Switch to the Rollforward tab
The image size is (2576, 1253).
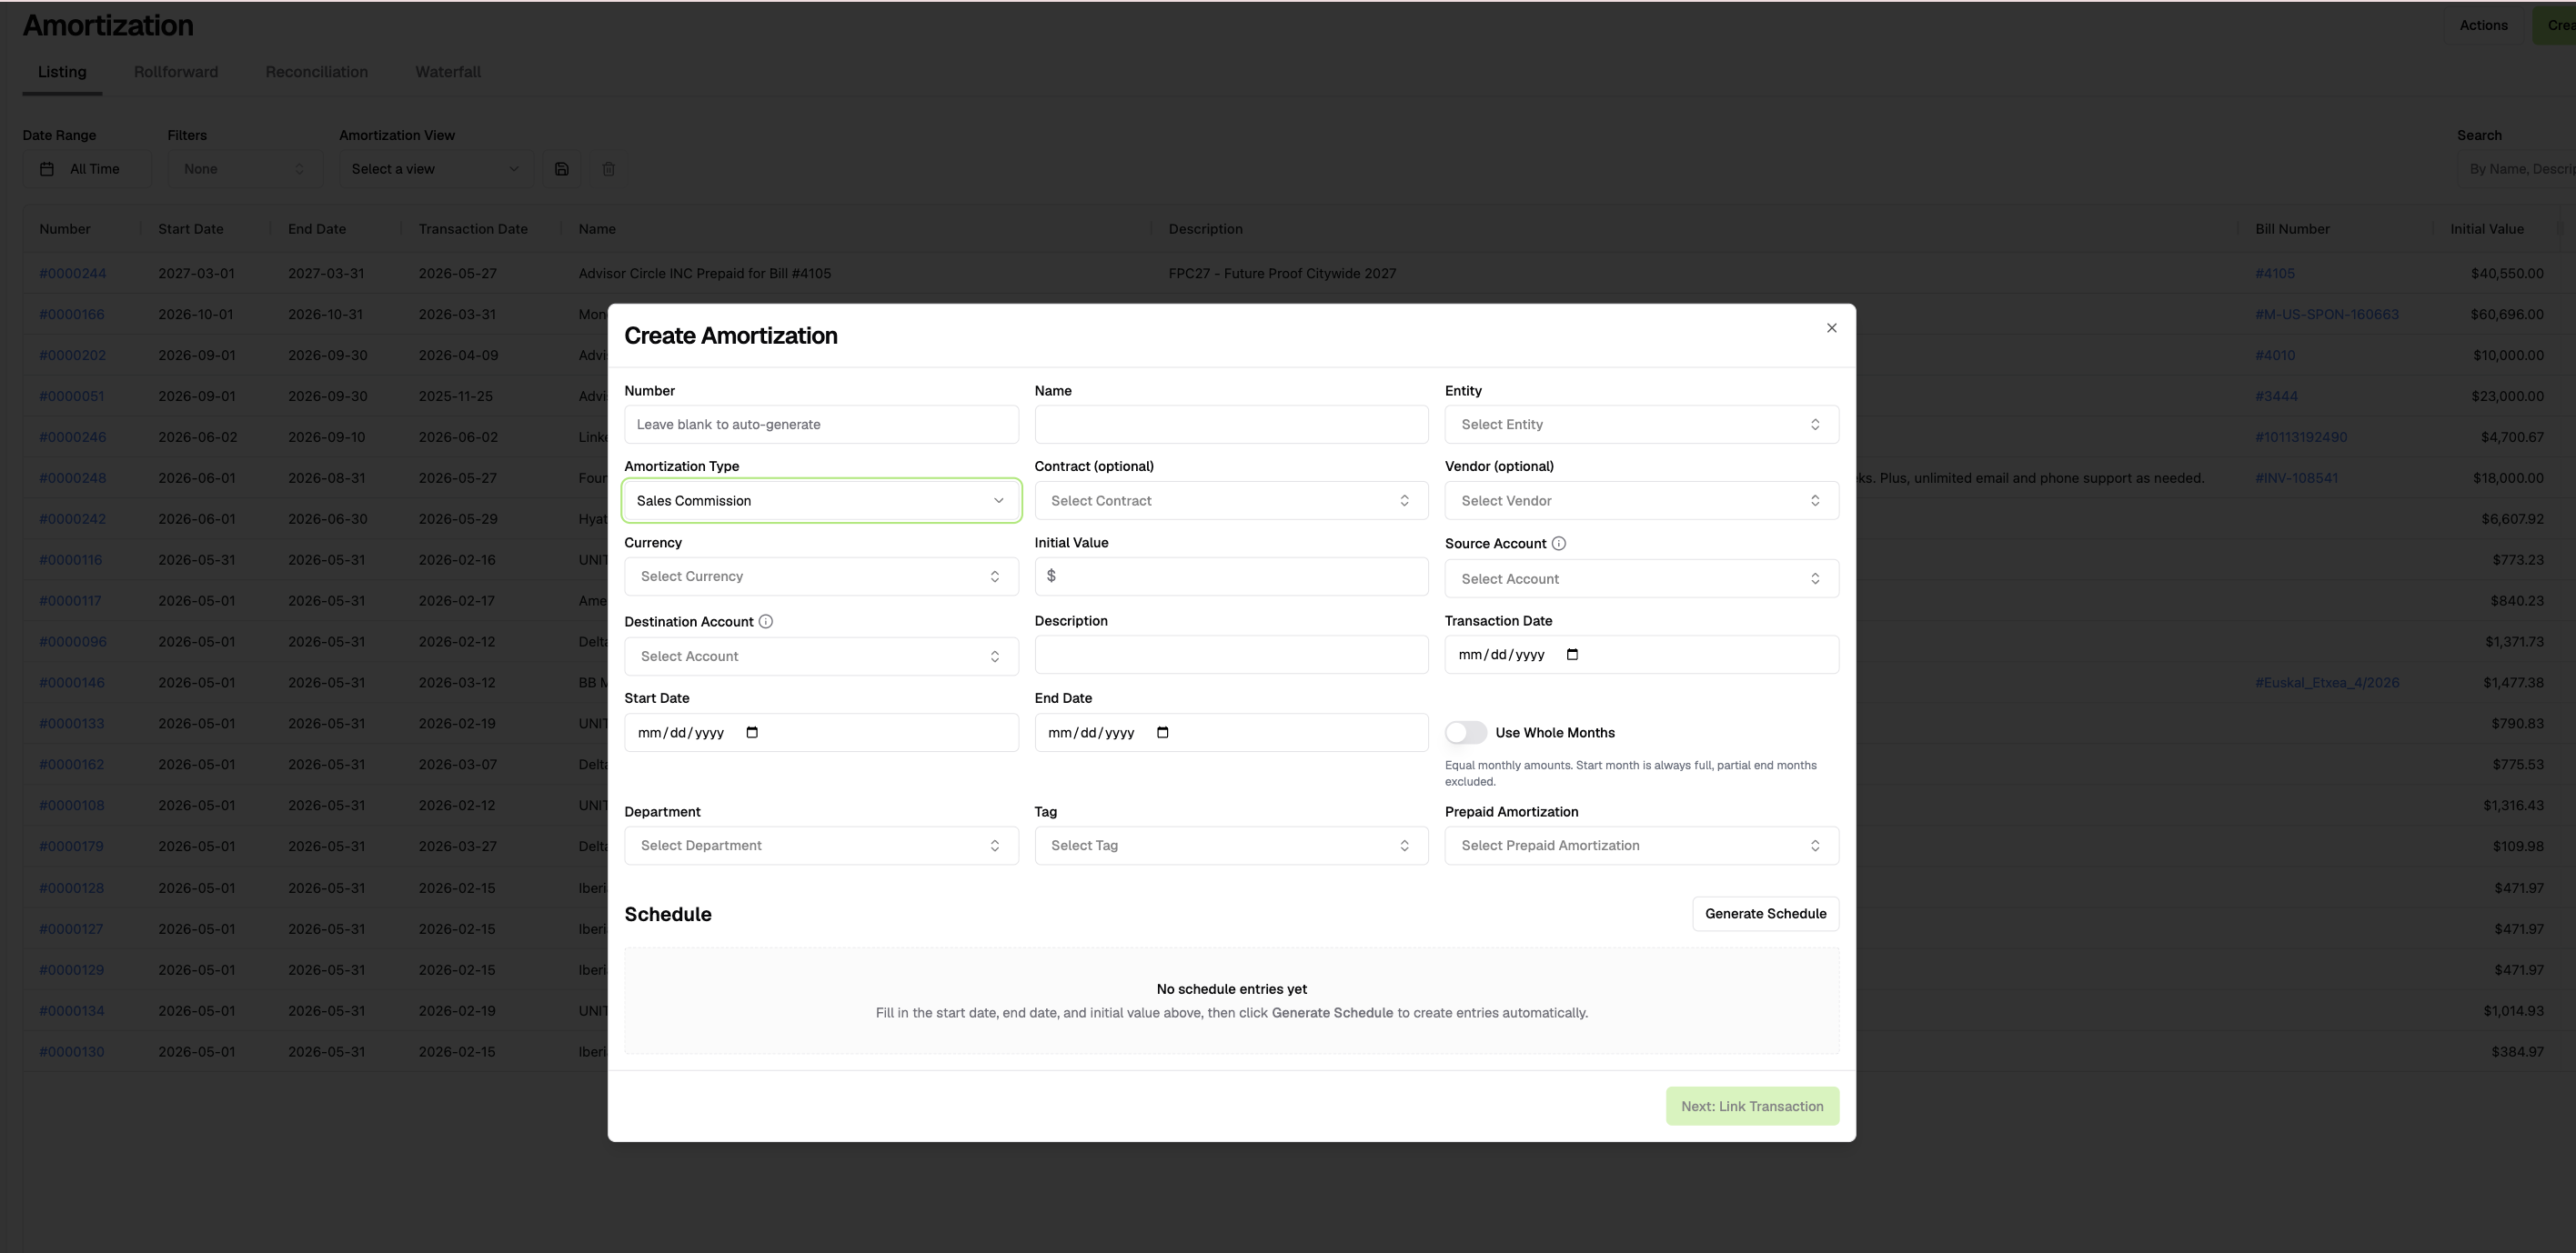pos(176,72)
